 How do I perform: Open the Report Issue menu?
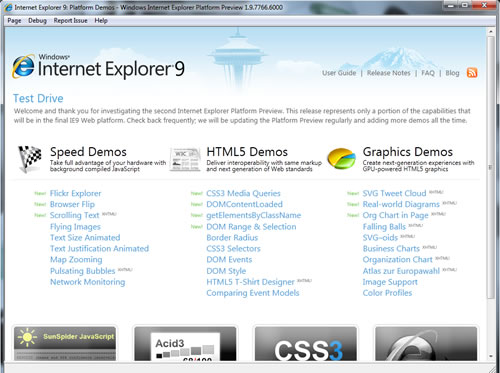pos(70,21)
